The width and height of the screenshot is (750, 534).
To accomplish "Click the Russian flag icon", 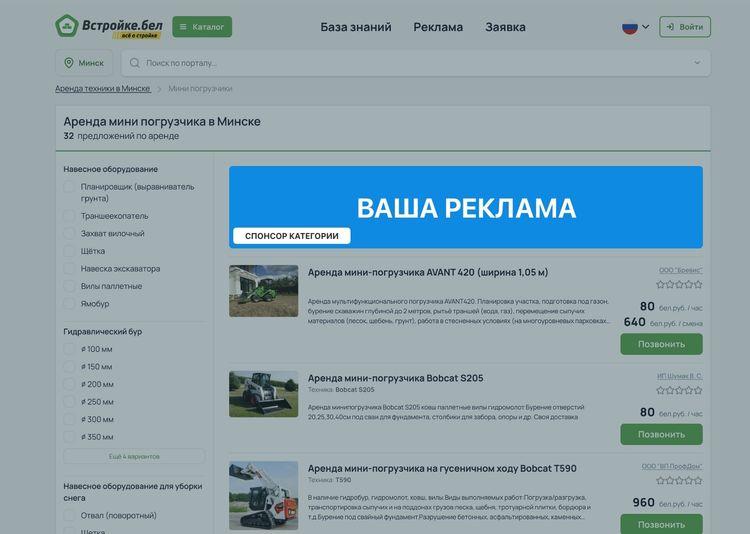I will click(x=630, y=27).
